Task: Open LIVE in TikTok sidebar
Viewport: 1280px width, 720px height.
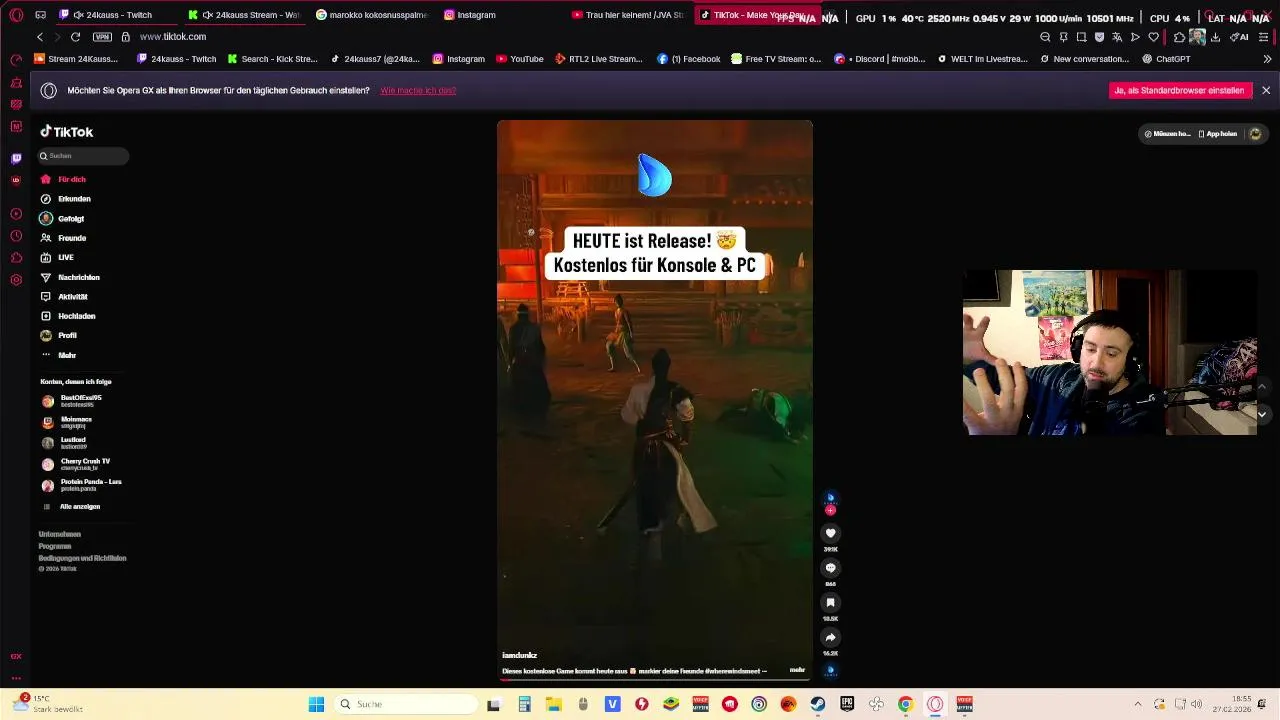Action: pyautogui.click(x=66, y=258)
